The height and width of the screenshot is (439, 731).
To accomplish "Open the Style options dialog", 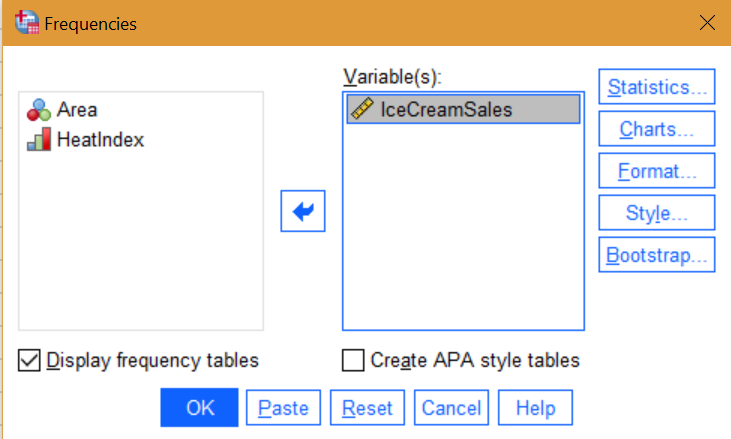I will (x=656, y=213).
